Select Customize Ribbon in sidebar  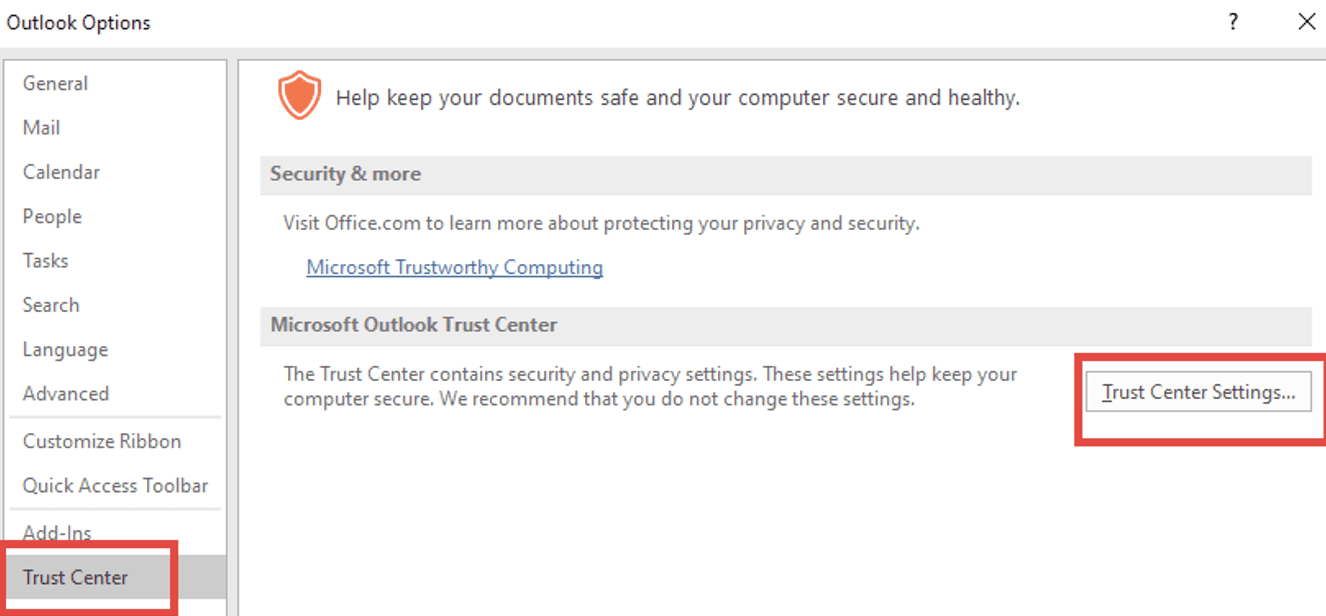tap(102, 441)
